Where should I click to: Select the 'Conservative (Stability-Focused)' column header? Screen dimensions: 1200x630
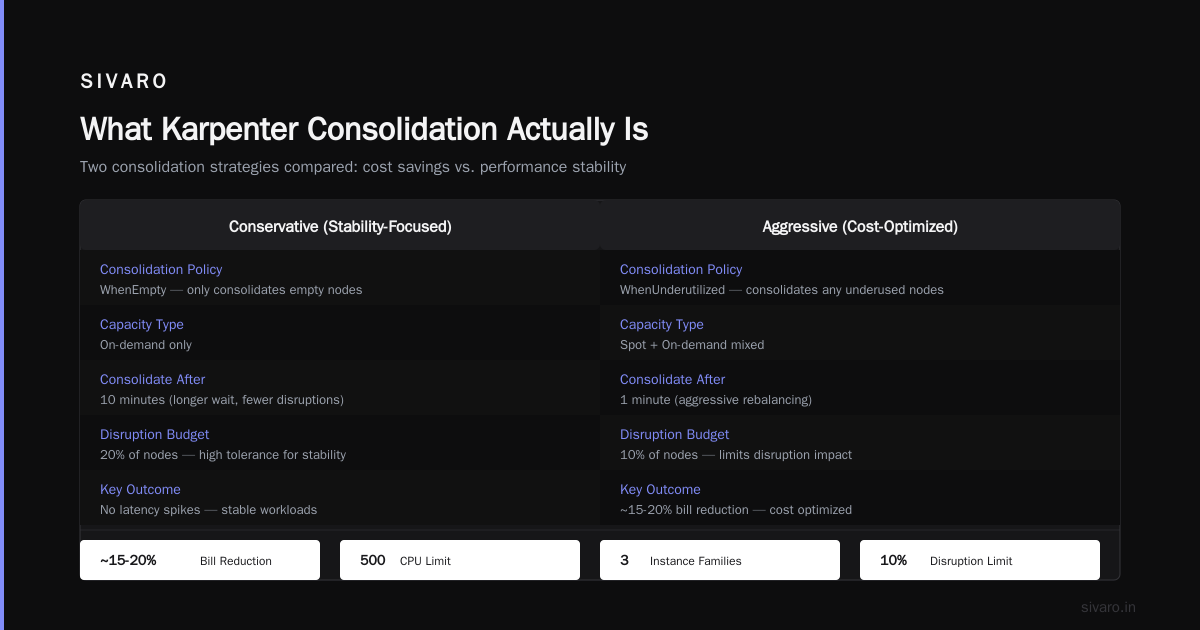tap(340, 227)
